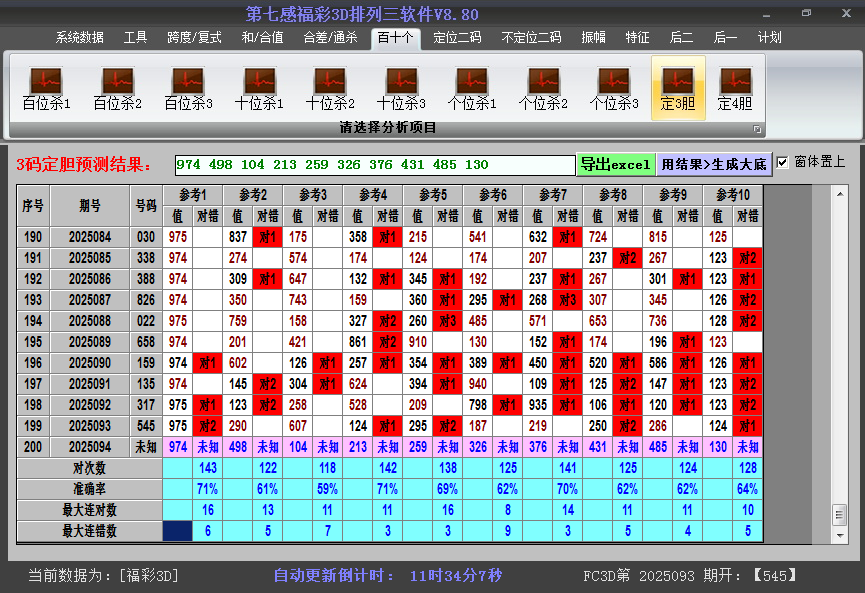Image resolution: width=865 pixels, height=593 pixels.
Task: Select the 个位杀2 analysis icon
Action: 543,88
